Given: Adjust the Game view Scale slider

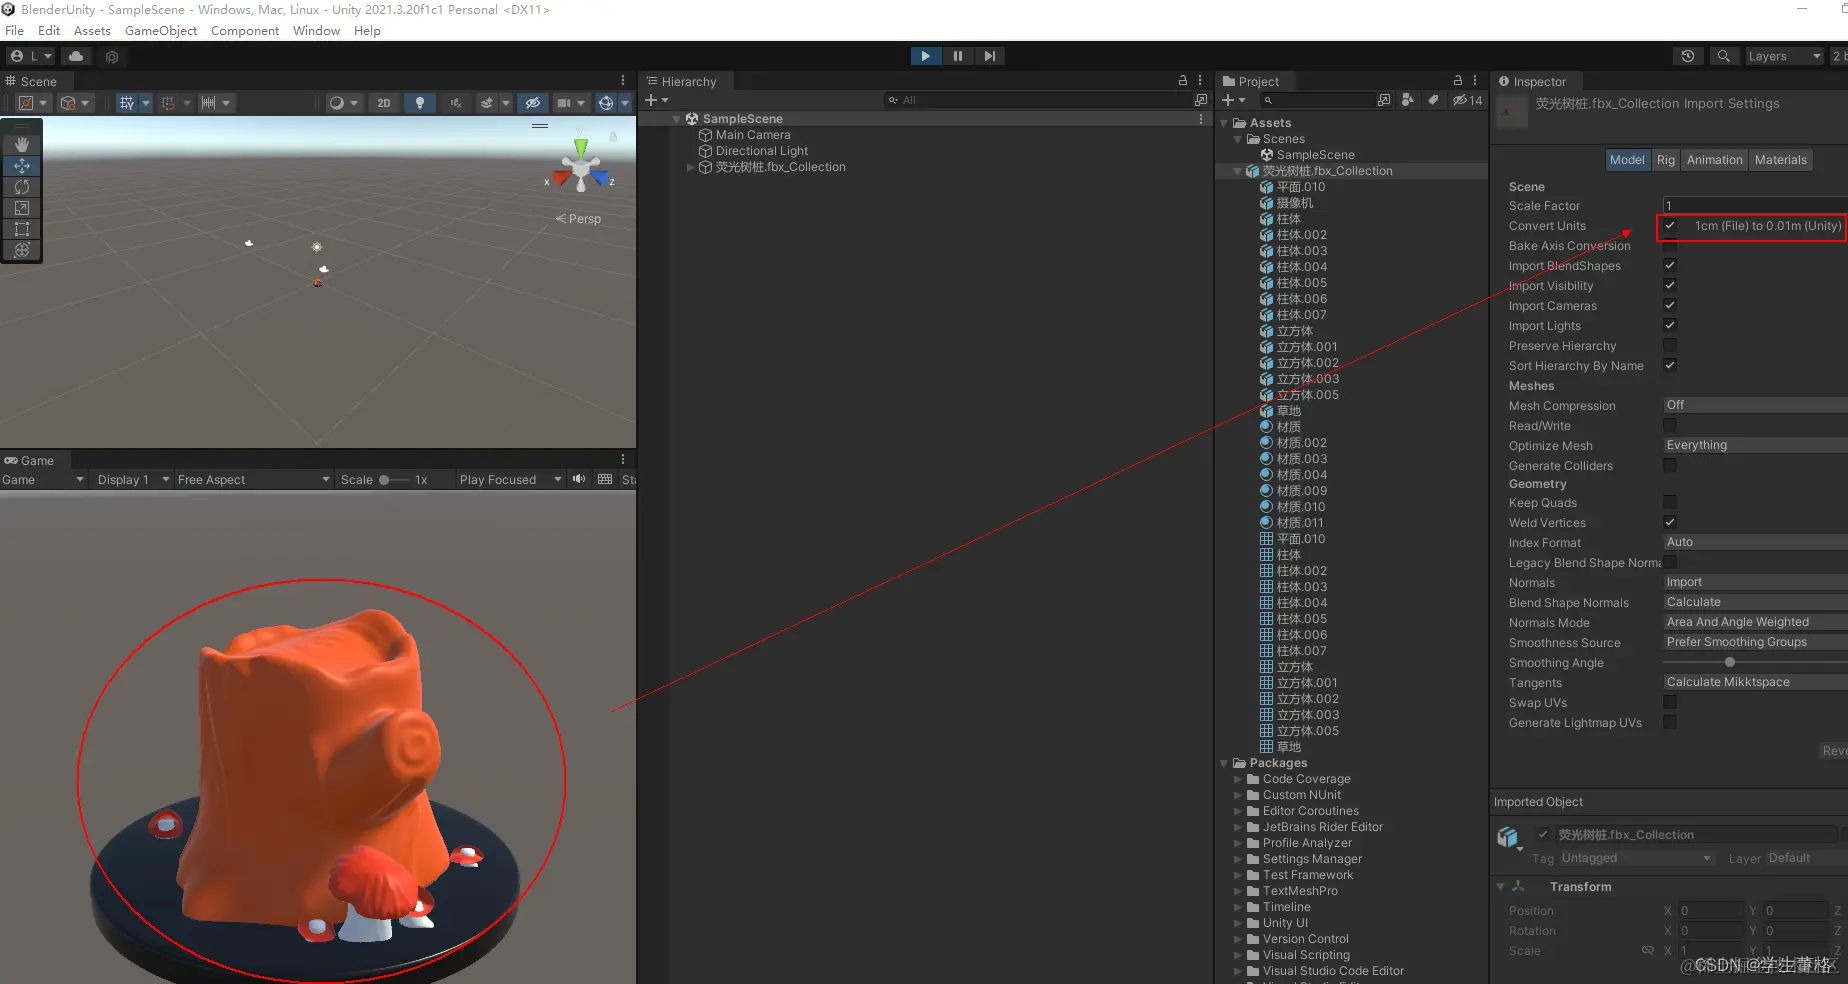Looking at the screenshot, I should point(393,480).
